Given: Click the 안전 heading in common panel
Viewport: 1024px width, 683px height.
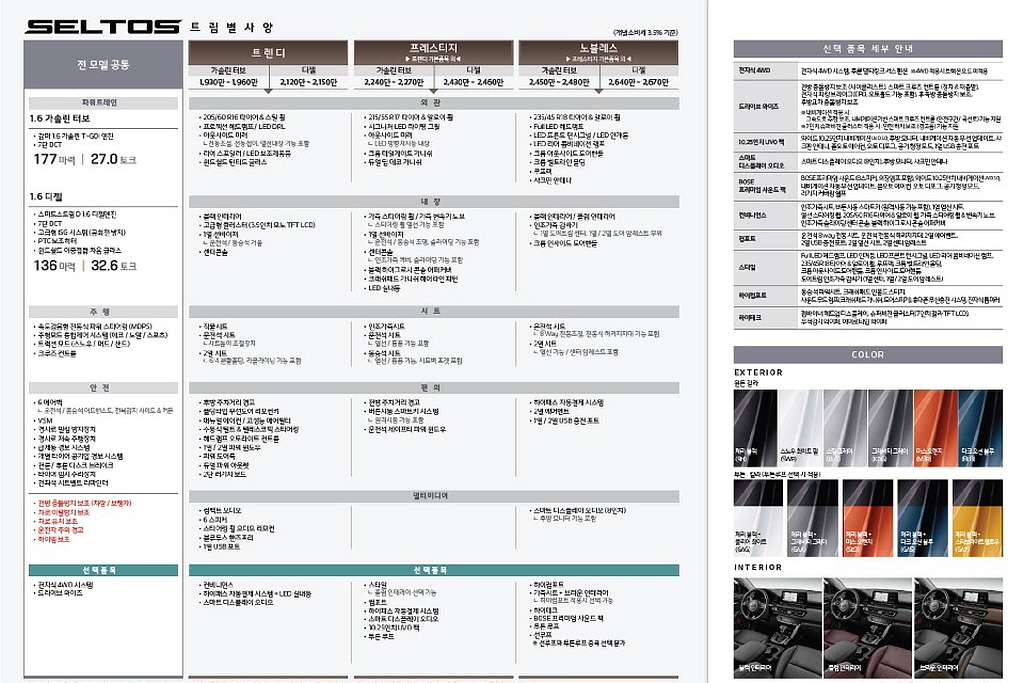Looking at the screenshot, I should pyautogui.click(x=103, y=388).
